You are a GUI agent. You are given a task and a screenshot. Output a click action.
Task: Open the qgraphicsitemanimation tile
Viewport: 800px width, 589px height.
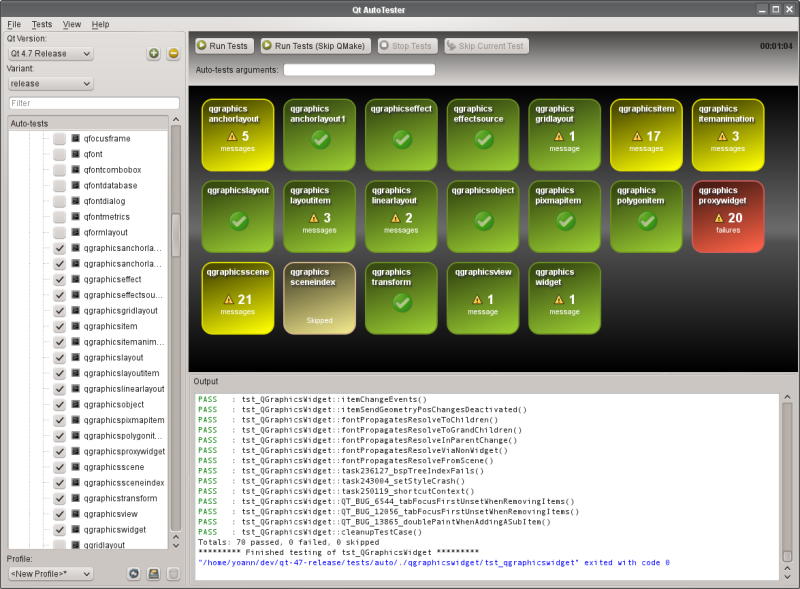coord(728,135)
